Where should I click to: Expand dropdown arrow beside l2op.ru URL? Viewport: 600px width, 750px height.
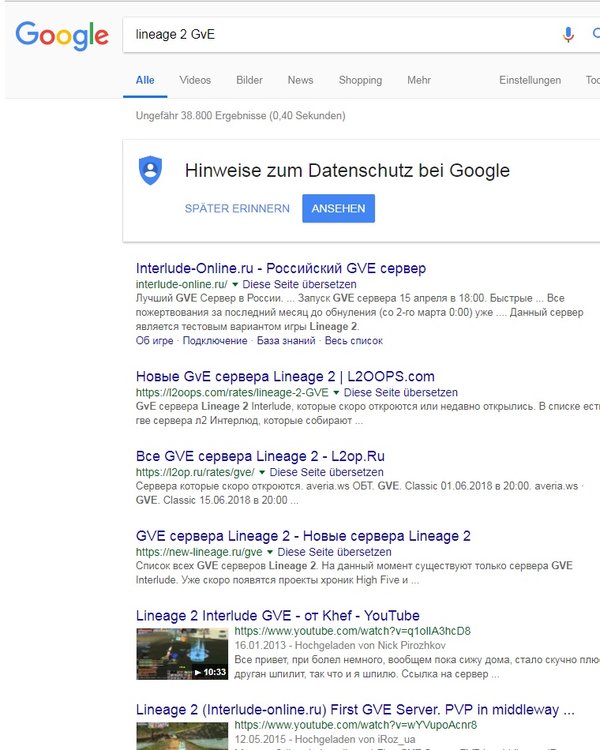[262, 473]
